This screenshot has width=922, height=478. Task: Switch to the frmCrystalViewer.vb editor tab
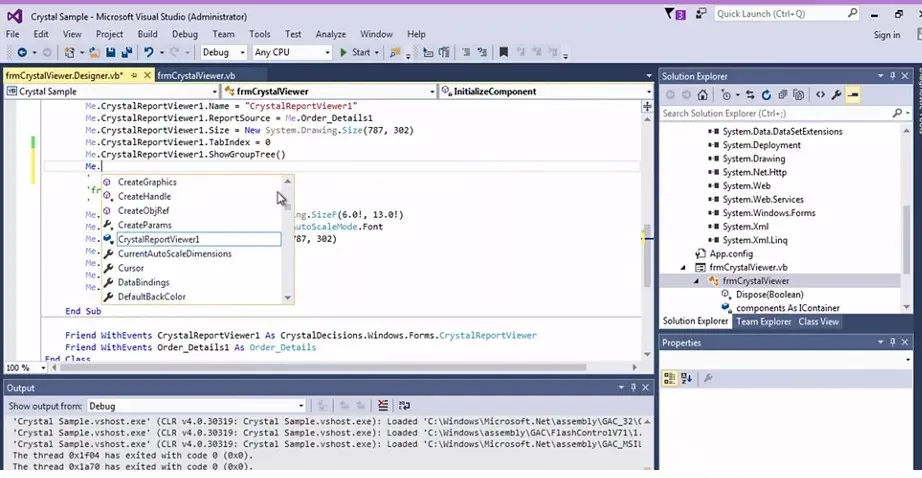point(195,75)
